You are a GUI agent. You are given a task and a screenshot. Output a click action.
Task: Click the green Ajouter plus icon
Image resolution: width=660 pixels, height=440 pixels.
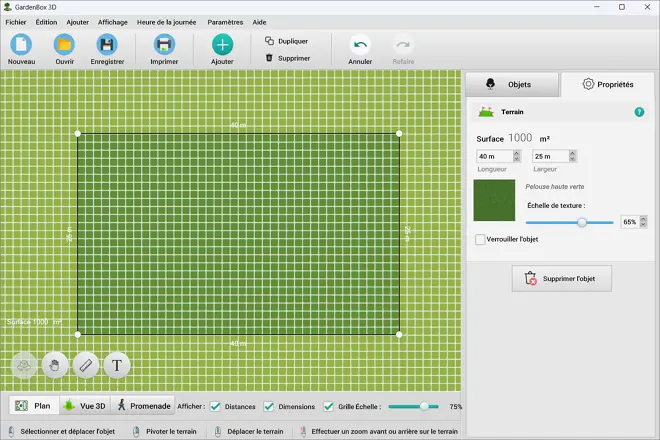pos(222,44)
